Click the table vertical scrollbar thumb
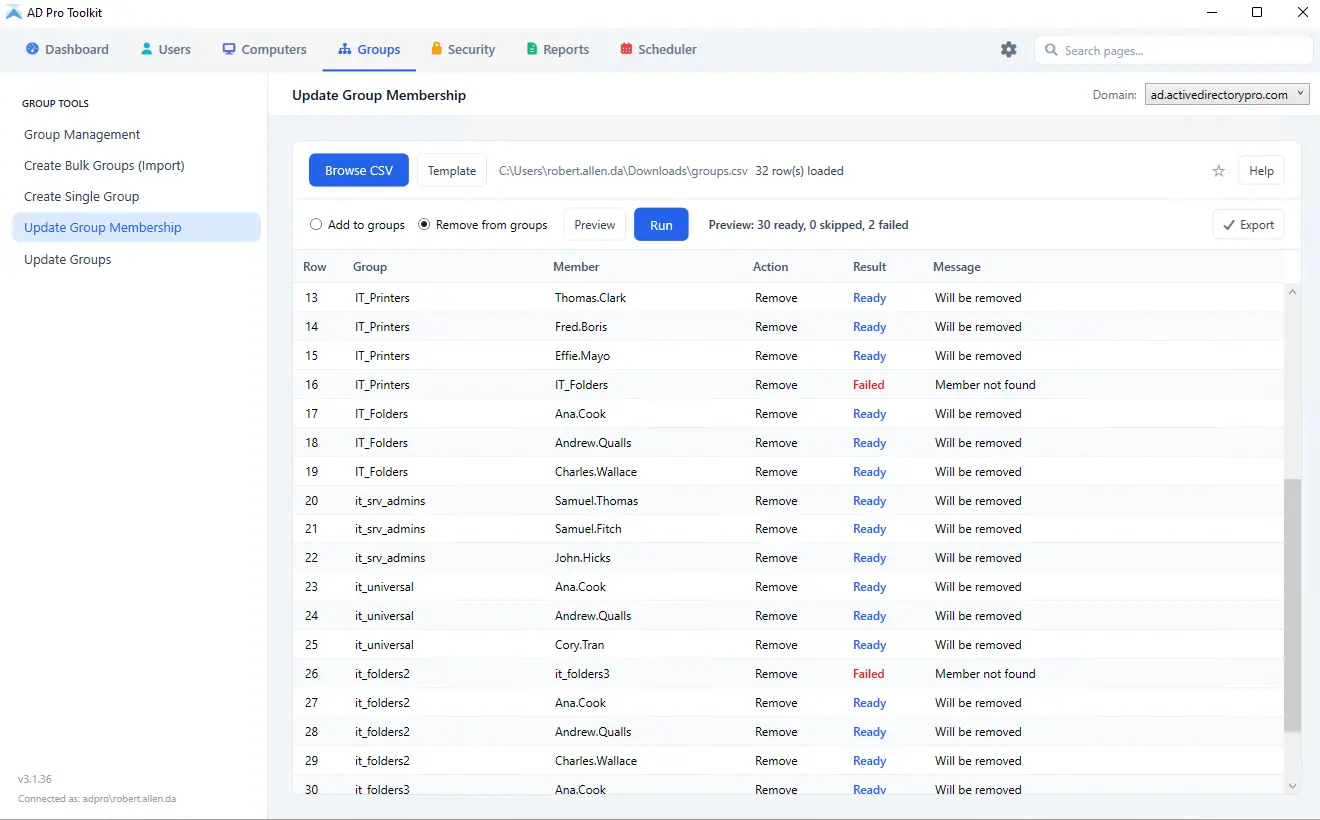1320x820 pixels. (x=1292, y=605)
